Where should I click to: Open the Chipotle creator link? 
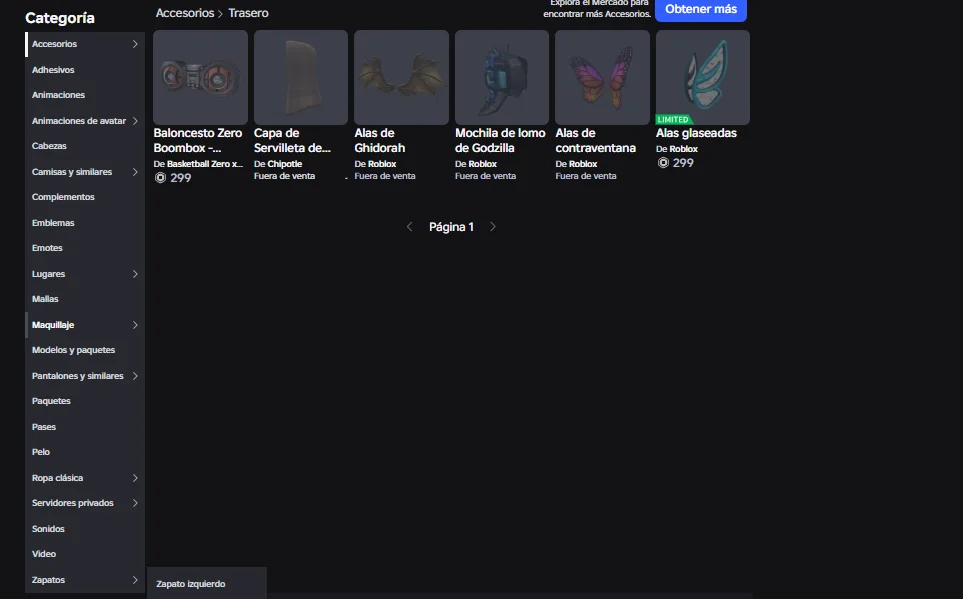[x=285, y=164]
